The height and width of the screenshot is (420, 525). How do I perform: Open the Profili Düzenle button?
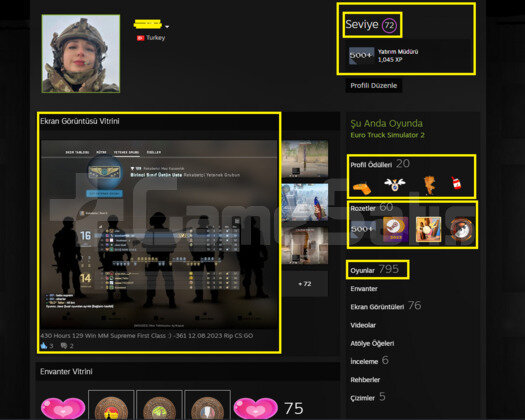pos(374,85)
